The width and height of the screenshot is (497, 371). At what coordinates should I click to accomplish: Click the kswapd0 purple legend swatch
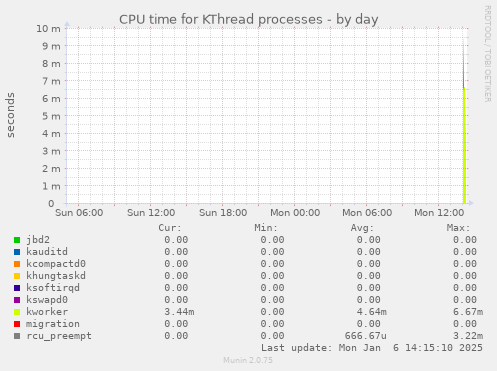[x=17, y=300]
